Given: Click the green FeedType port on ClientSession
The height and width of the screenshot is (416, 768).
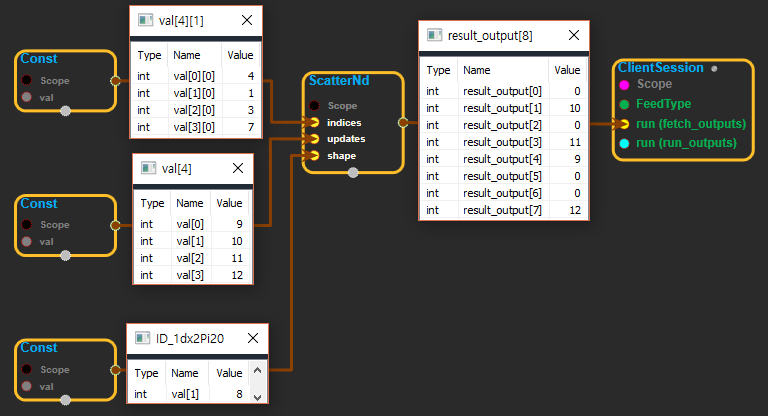Looking at the screenshot, I should click(624, 103).
